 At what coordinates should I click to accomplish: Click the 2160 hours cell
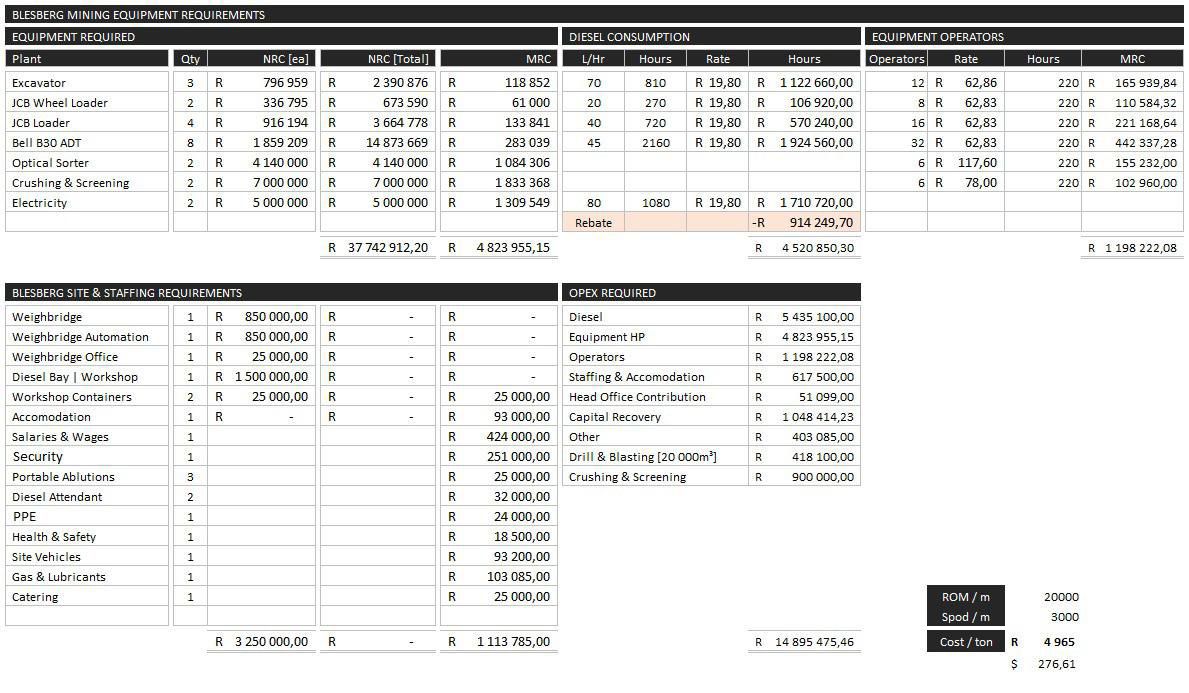click(656, 143)
